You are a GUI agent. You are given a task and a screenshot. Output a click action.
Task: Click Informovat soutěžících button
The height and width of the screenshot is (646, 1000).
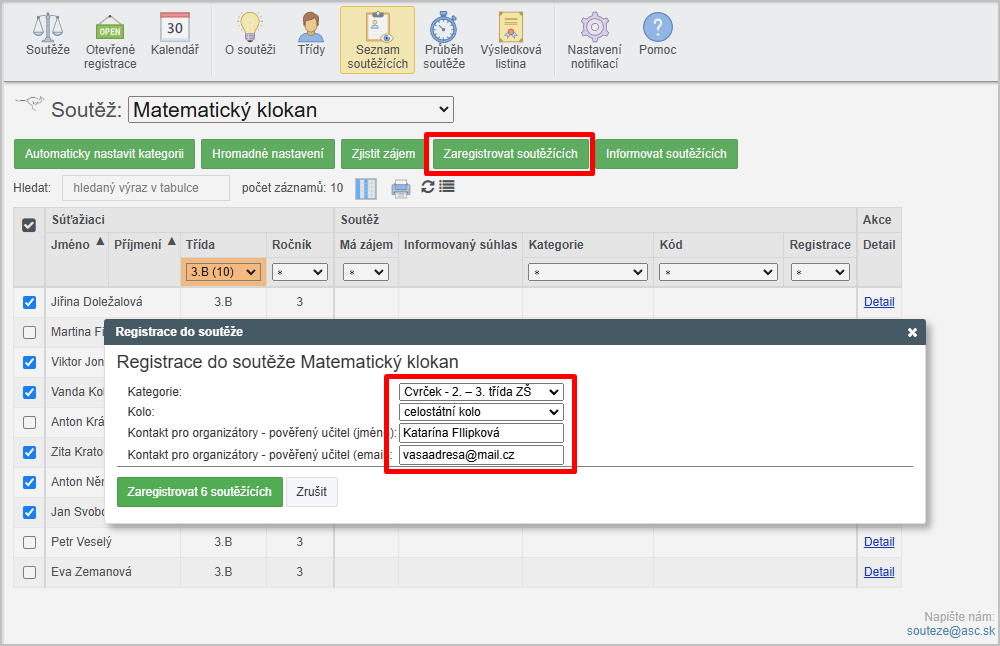[x=666, y=154]
